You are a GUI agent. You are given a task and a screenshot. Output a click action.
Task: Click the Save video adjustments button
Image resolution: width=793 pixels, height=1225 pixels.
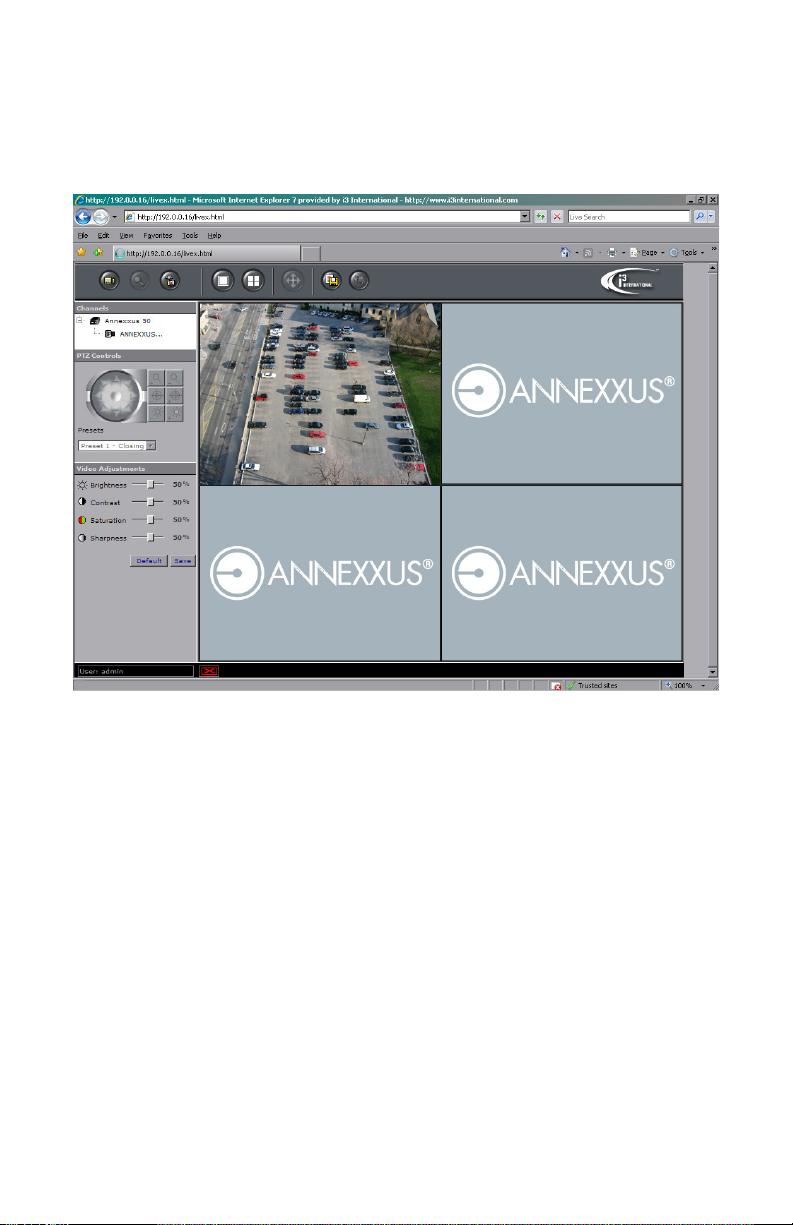point(182,561)
